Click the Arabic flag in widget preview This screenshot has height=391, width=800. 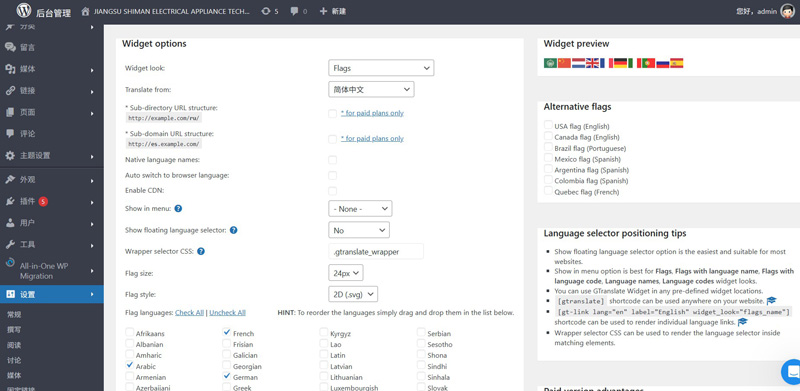pyautogui.click(x=550, y=63)
